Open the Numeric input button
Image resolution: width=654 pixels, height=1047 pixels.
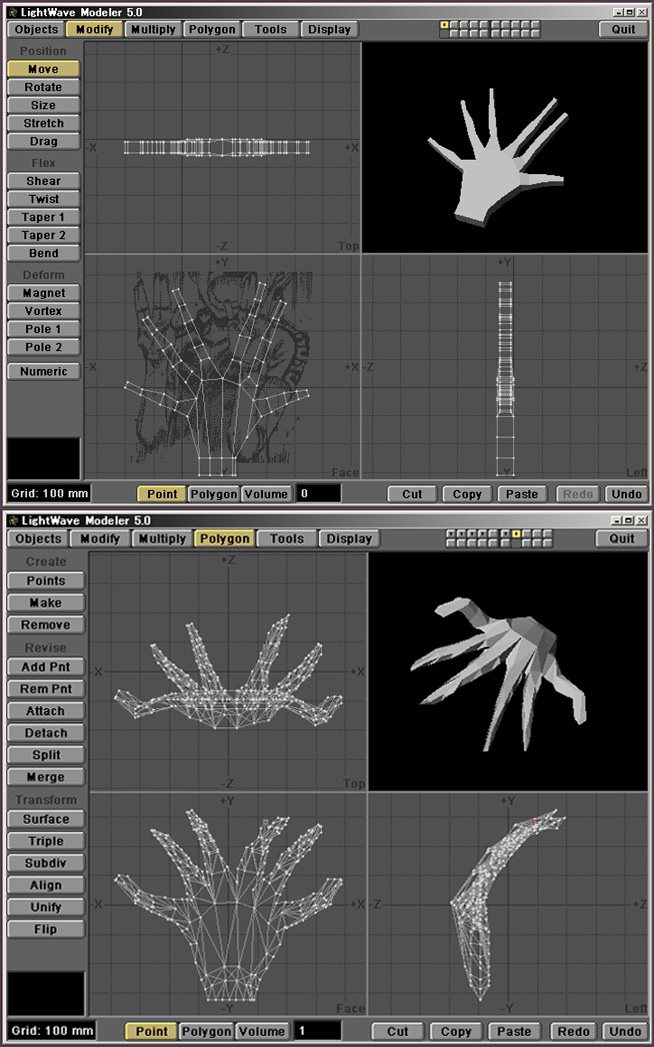[44, 371]
